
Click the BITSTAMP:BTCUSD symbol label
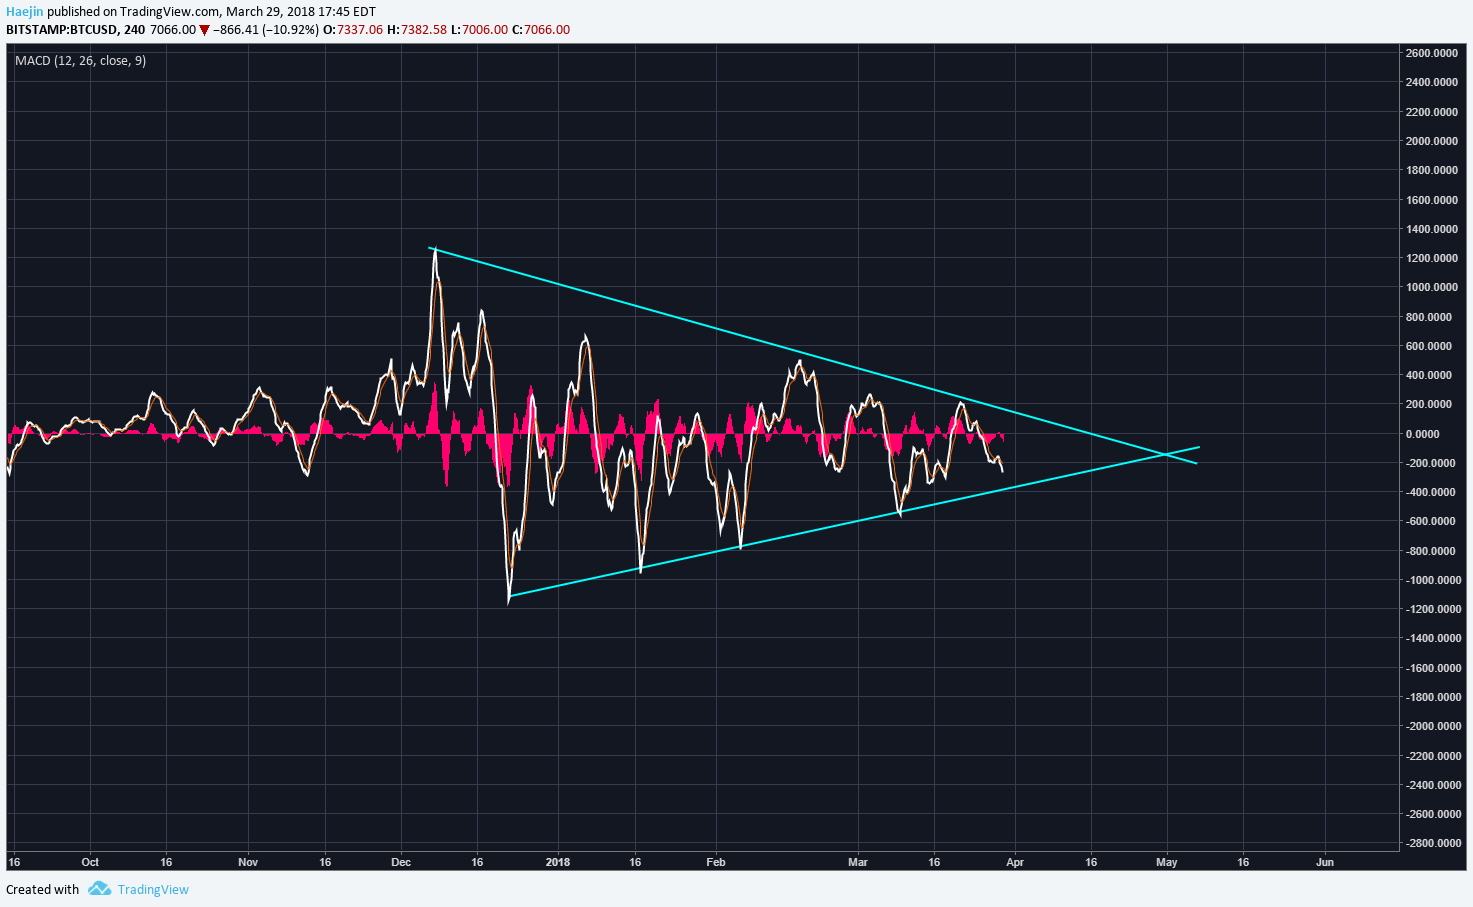pyautogui.click(x=61, y=30)
